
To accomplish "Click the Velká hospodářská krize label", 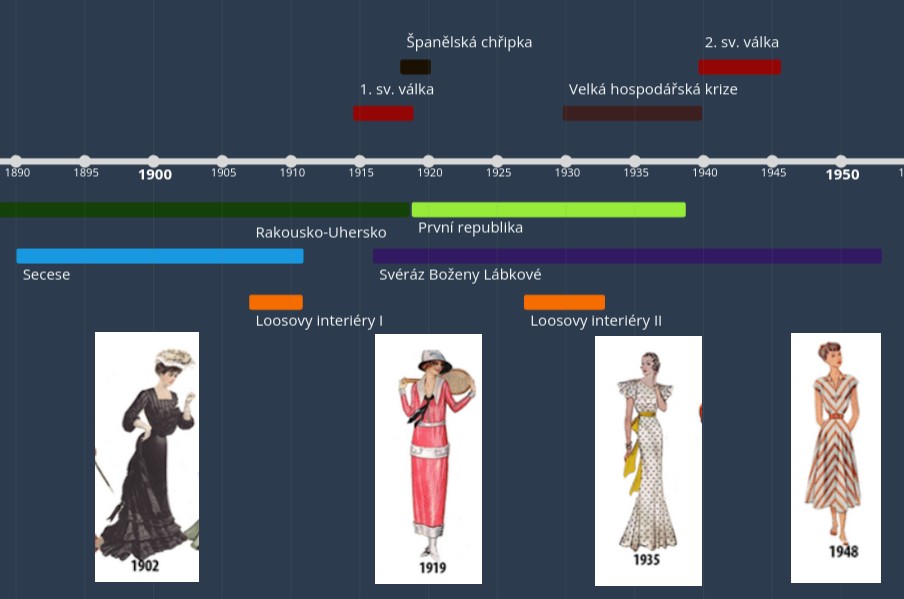I will click(653, 90).
